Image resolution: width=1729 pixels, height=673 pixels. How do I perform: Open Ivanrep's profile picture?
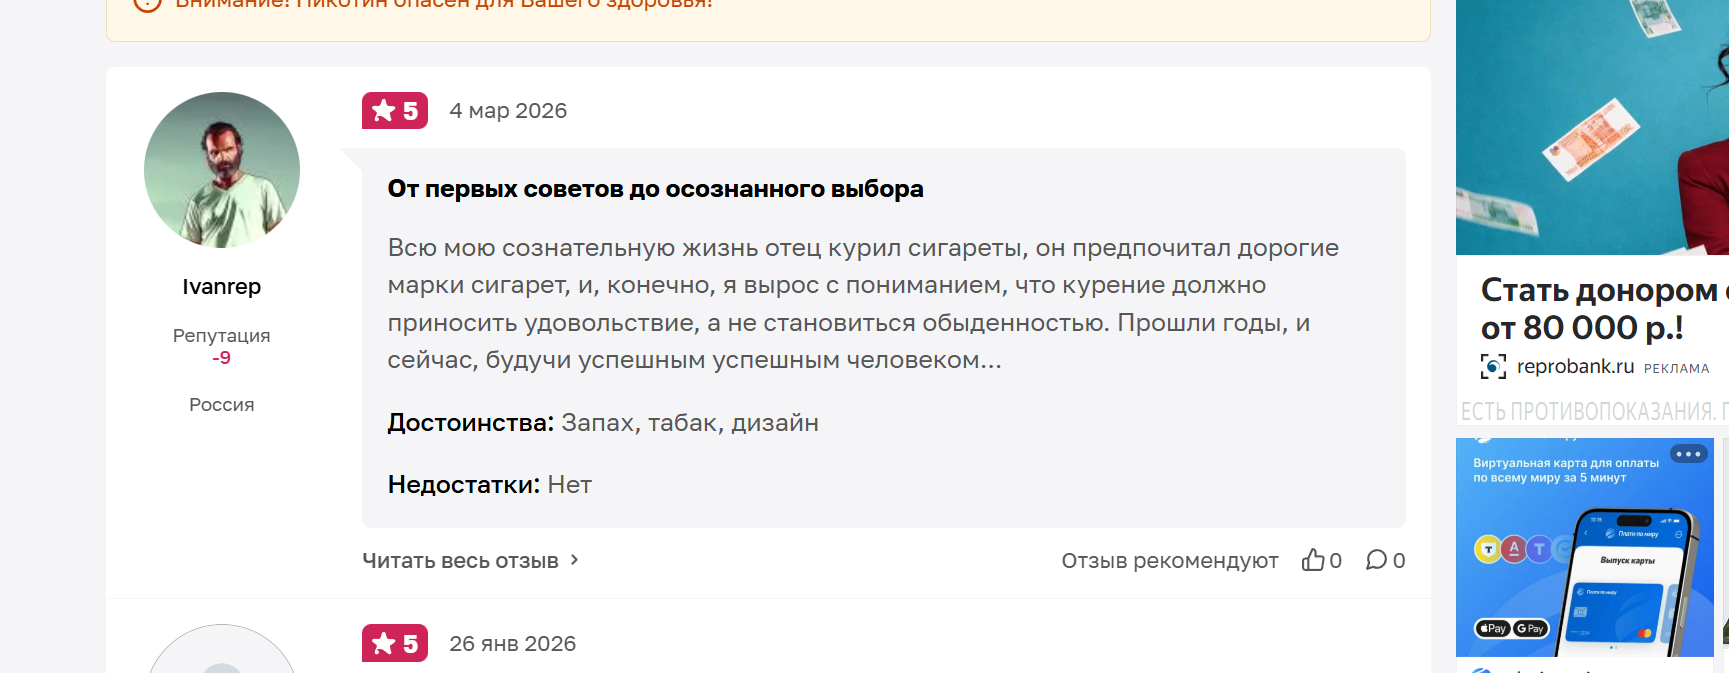coord(222,170)
